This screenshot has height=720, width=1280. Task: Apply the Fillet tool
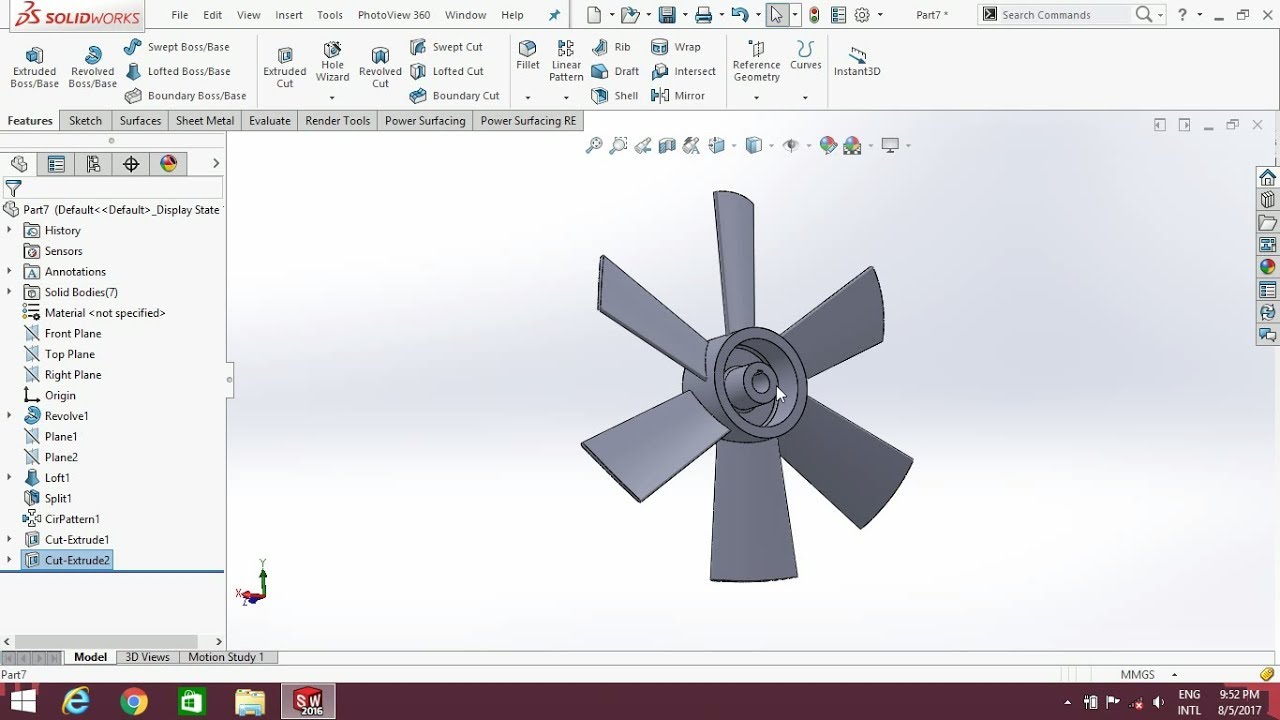(x=528, y=56)
